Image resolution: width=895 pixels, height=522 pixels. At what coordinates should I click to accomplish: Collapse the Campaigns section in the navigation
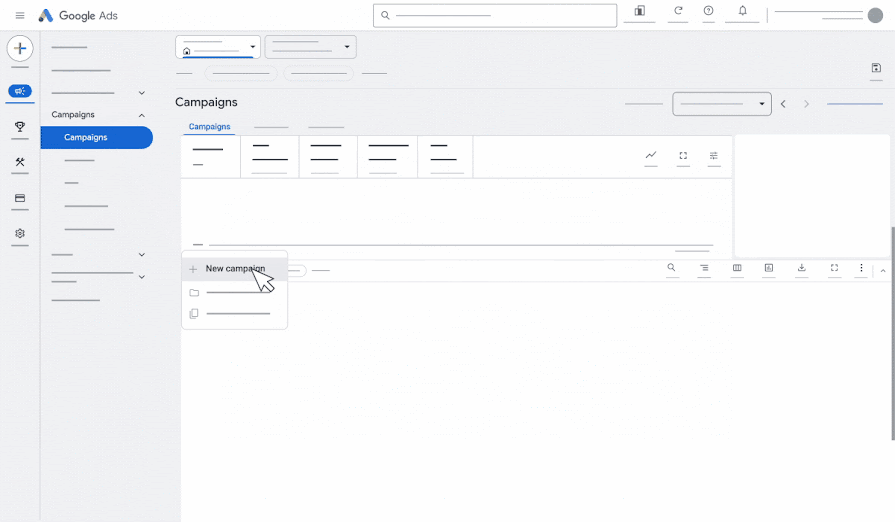click(x=142, y=115)
